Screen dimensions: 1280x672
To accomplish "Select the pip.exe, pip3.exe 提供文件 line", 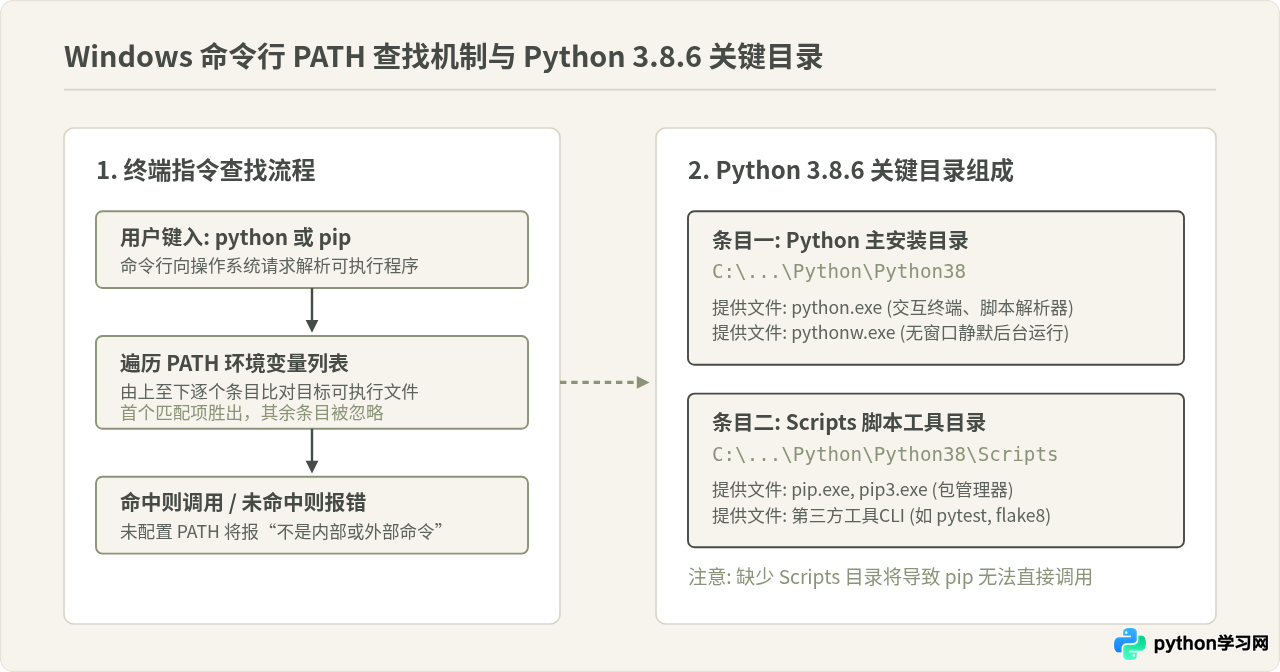I will click(x=862, y=490).
